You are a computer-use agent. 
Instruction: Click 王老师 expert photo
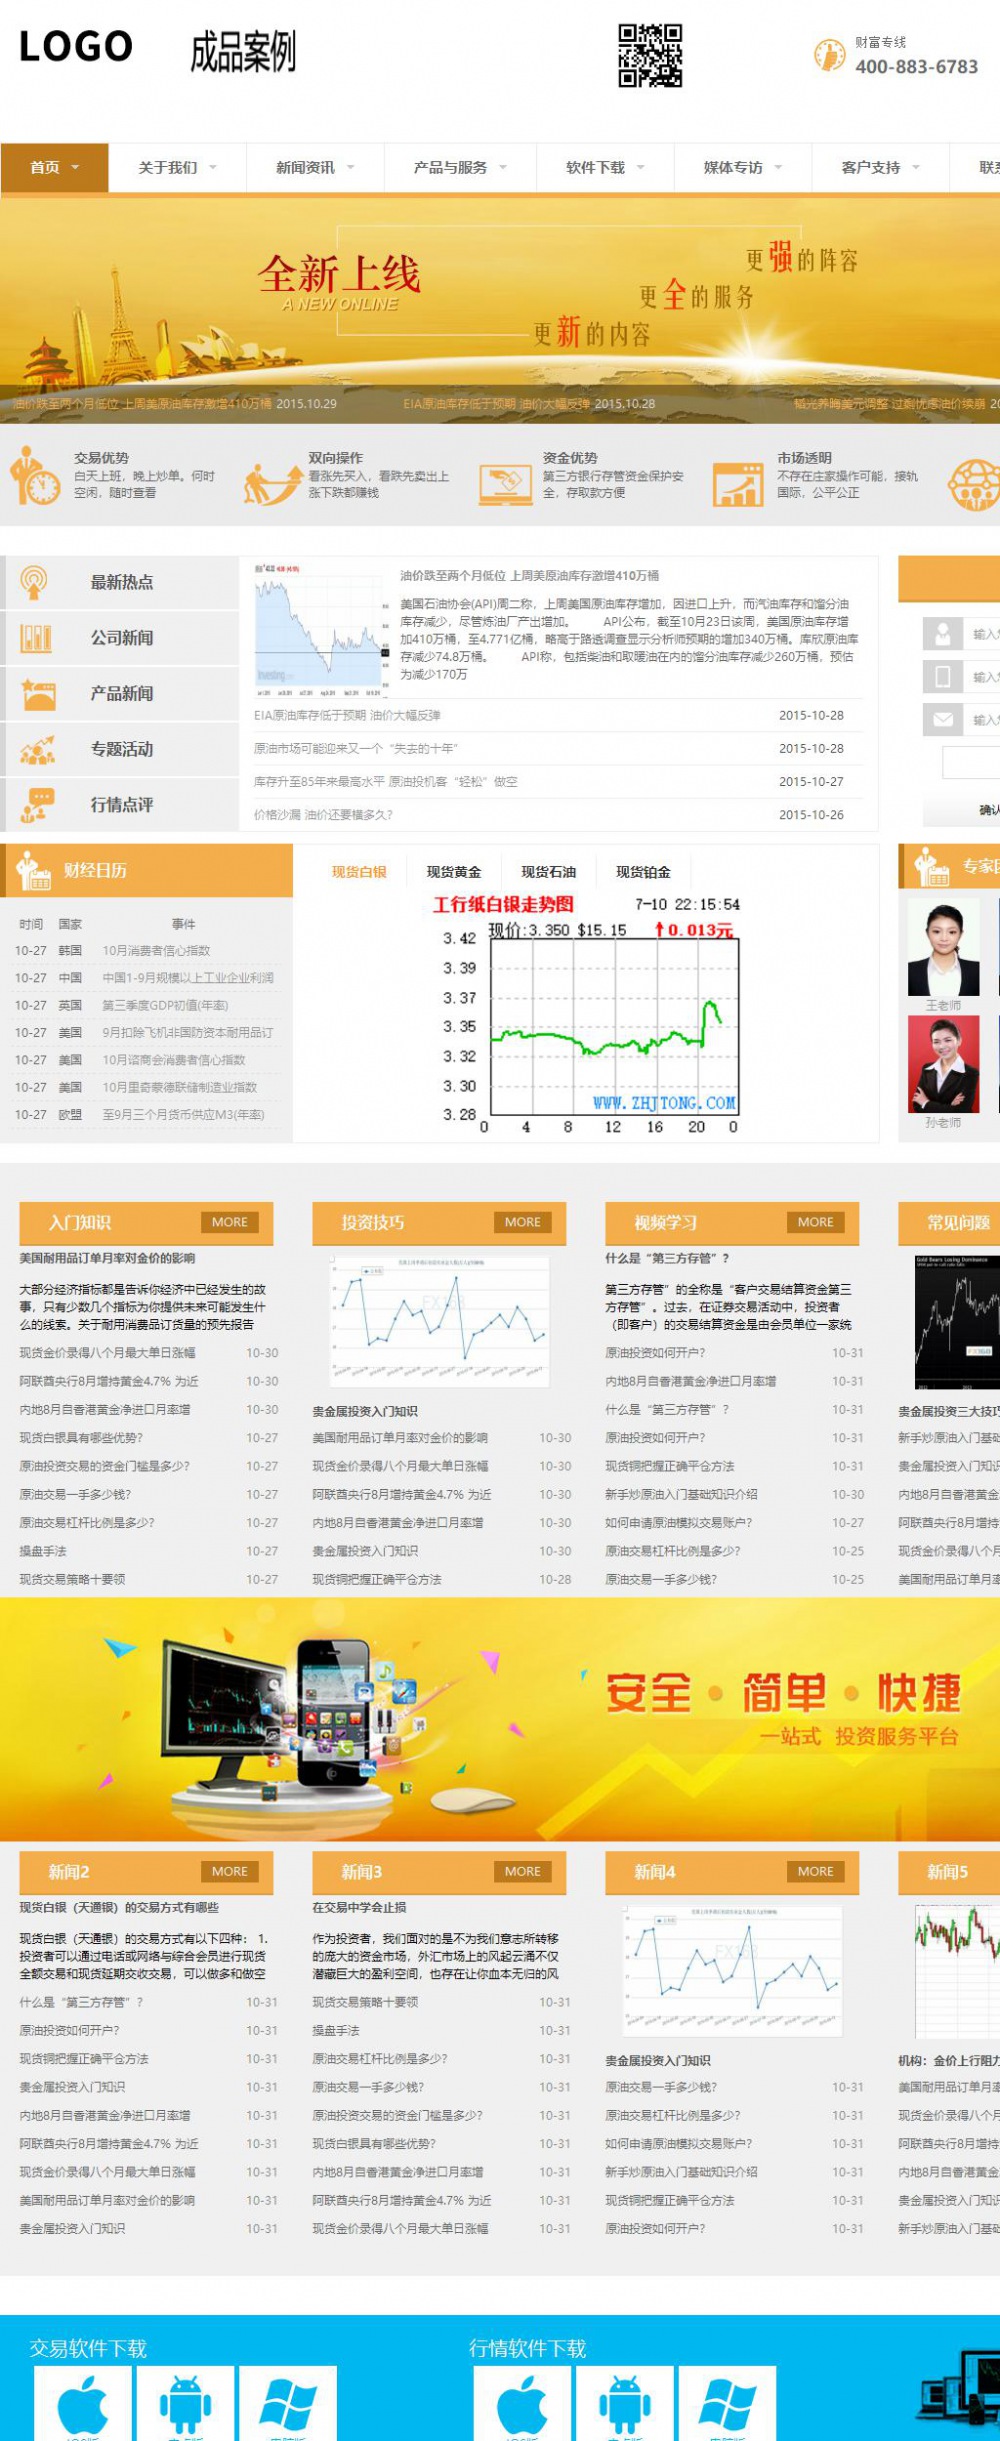coord(943,947)
